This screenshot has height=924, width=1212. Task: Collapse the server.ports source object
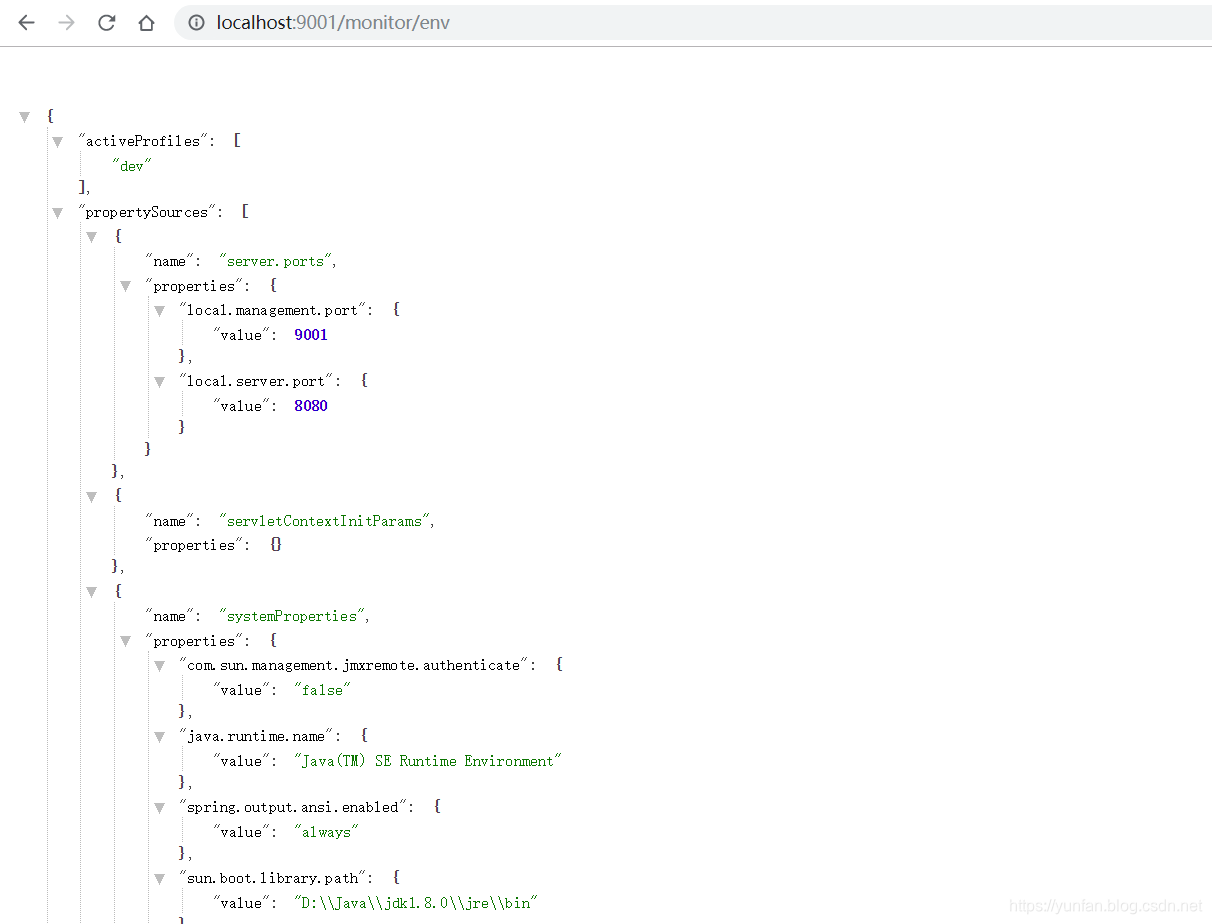[92, 237]
